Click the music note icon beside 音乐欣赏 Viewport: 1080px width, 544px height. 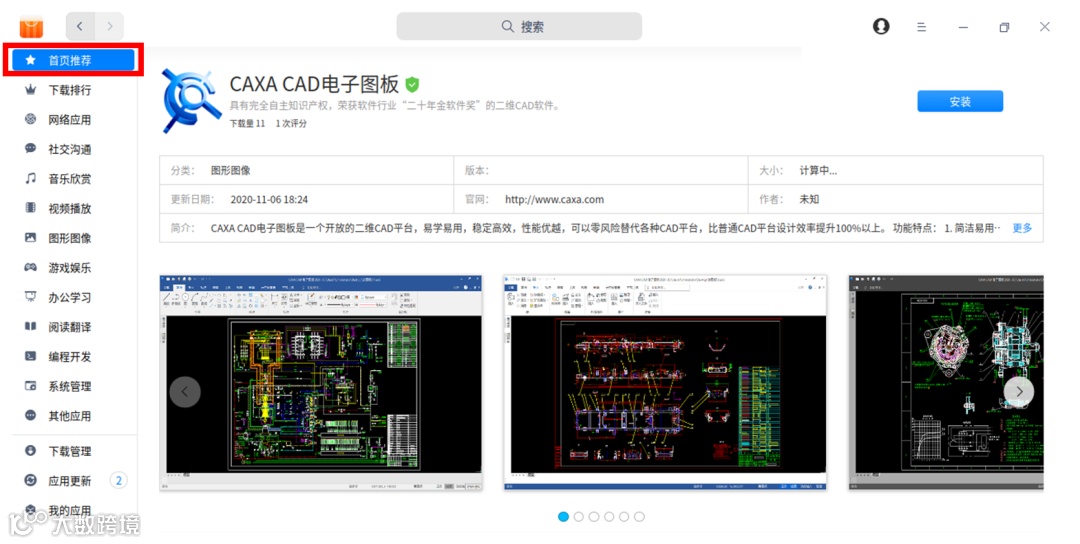tap(30, 178)
